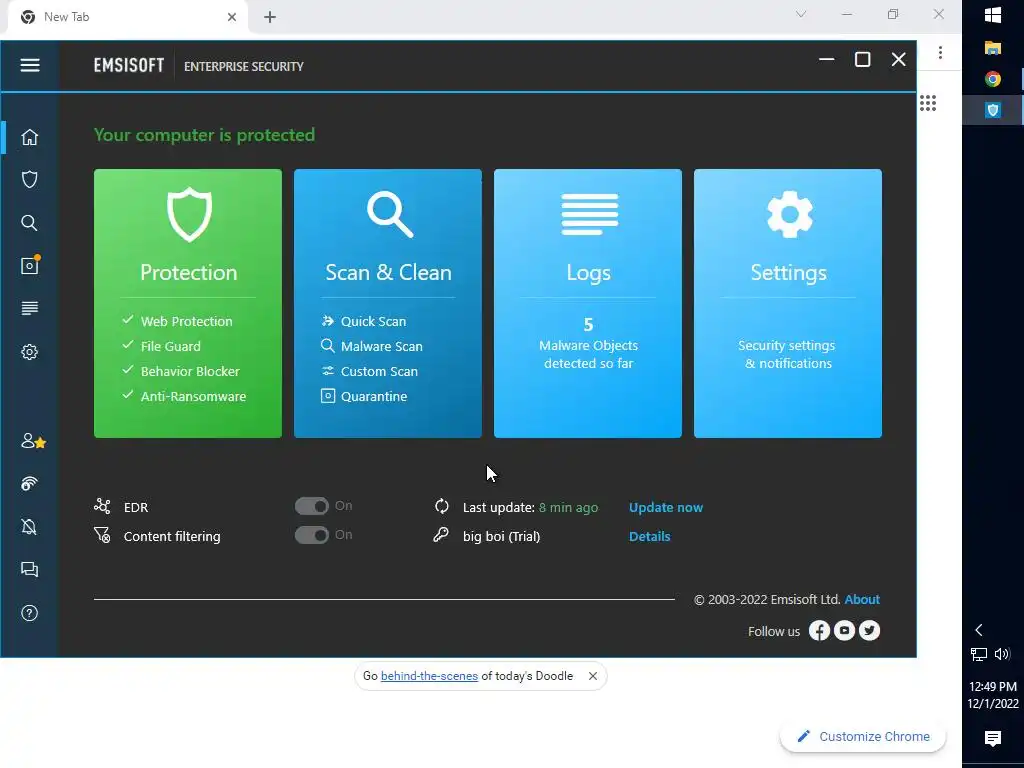Click Update now link
Screen dimensions: 1024x768
click(x=665, y=507)
